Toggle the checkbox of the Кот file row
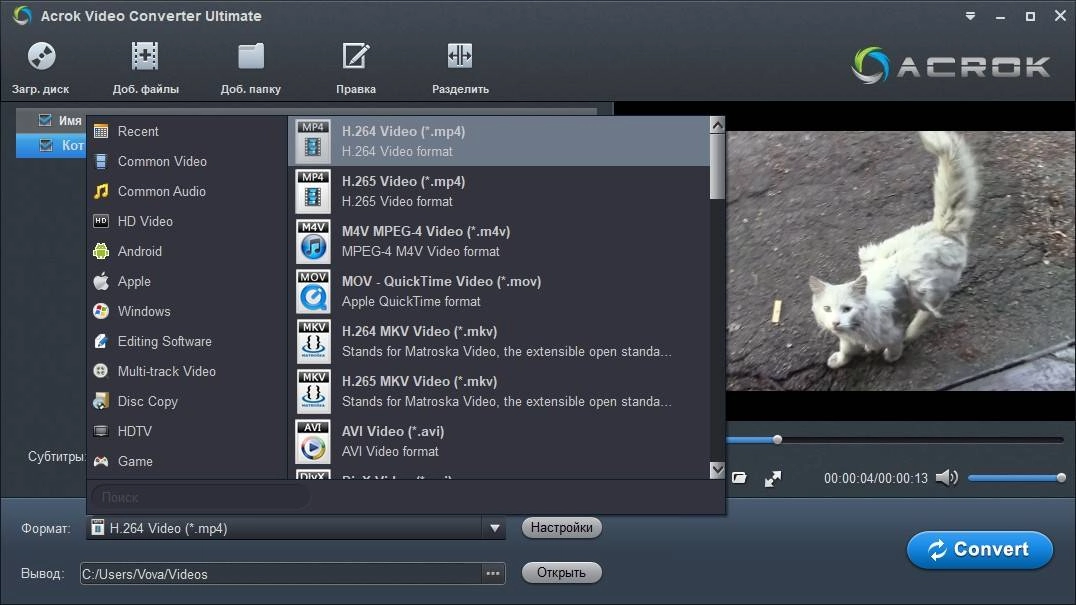Image resolution: width=1076 pixels, height=605 pixels. tap(46, 145)
